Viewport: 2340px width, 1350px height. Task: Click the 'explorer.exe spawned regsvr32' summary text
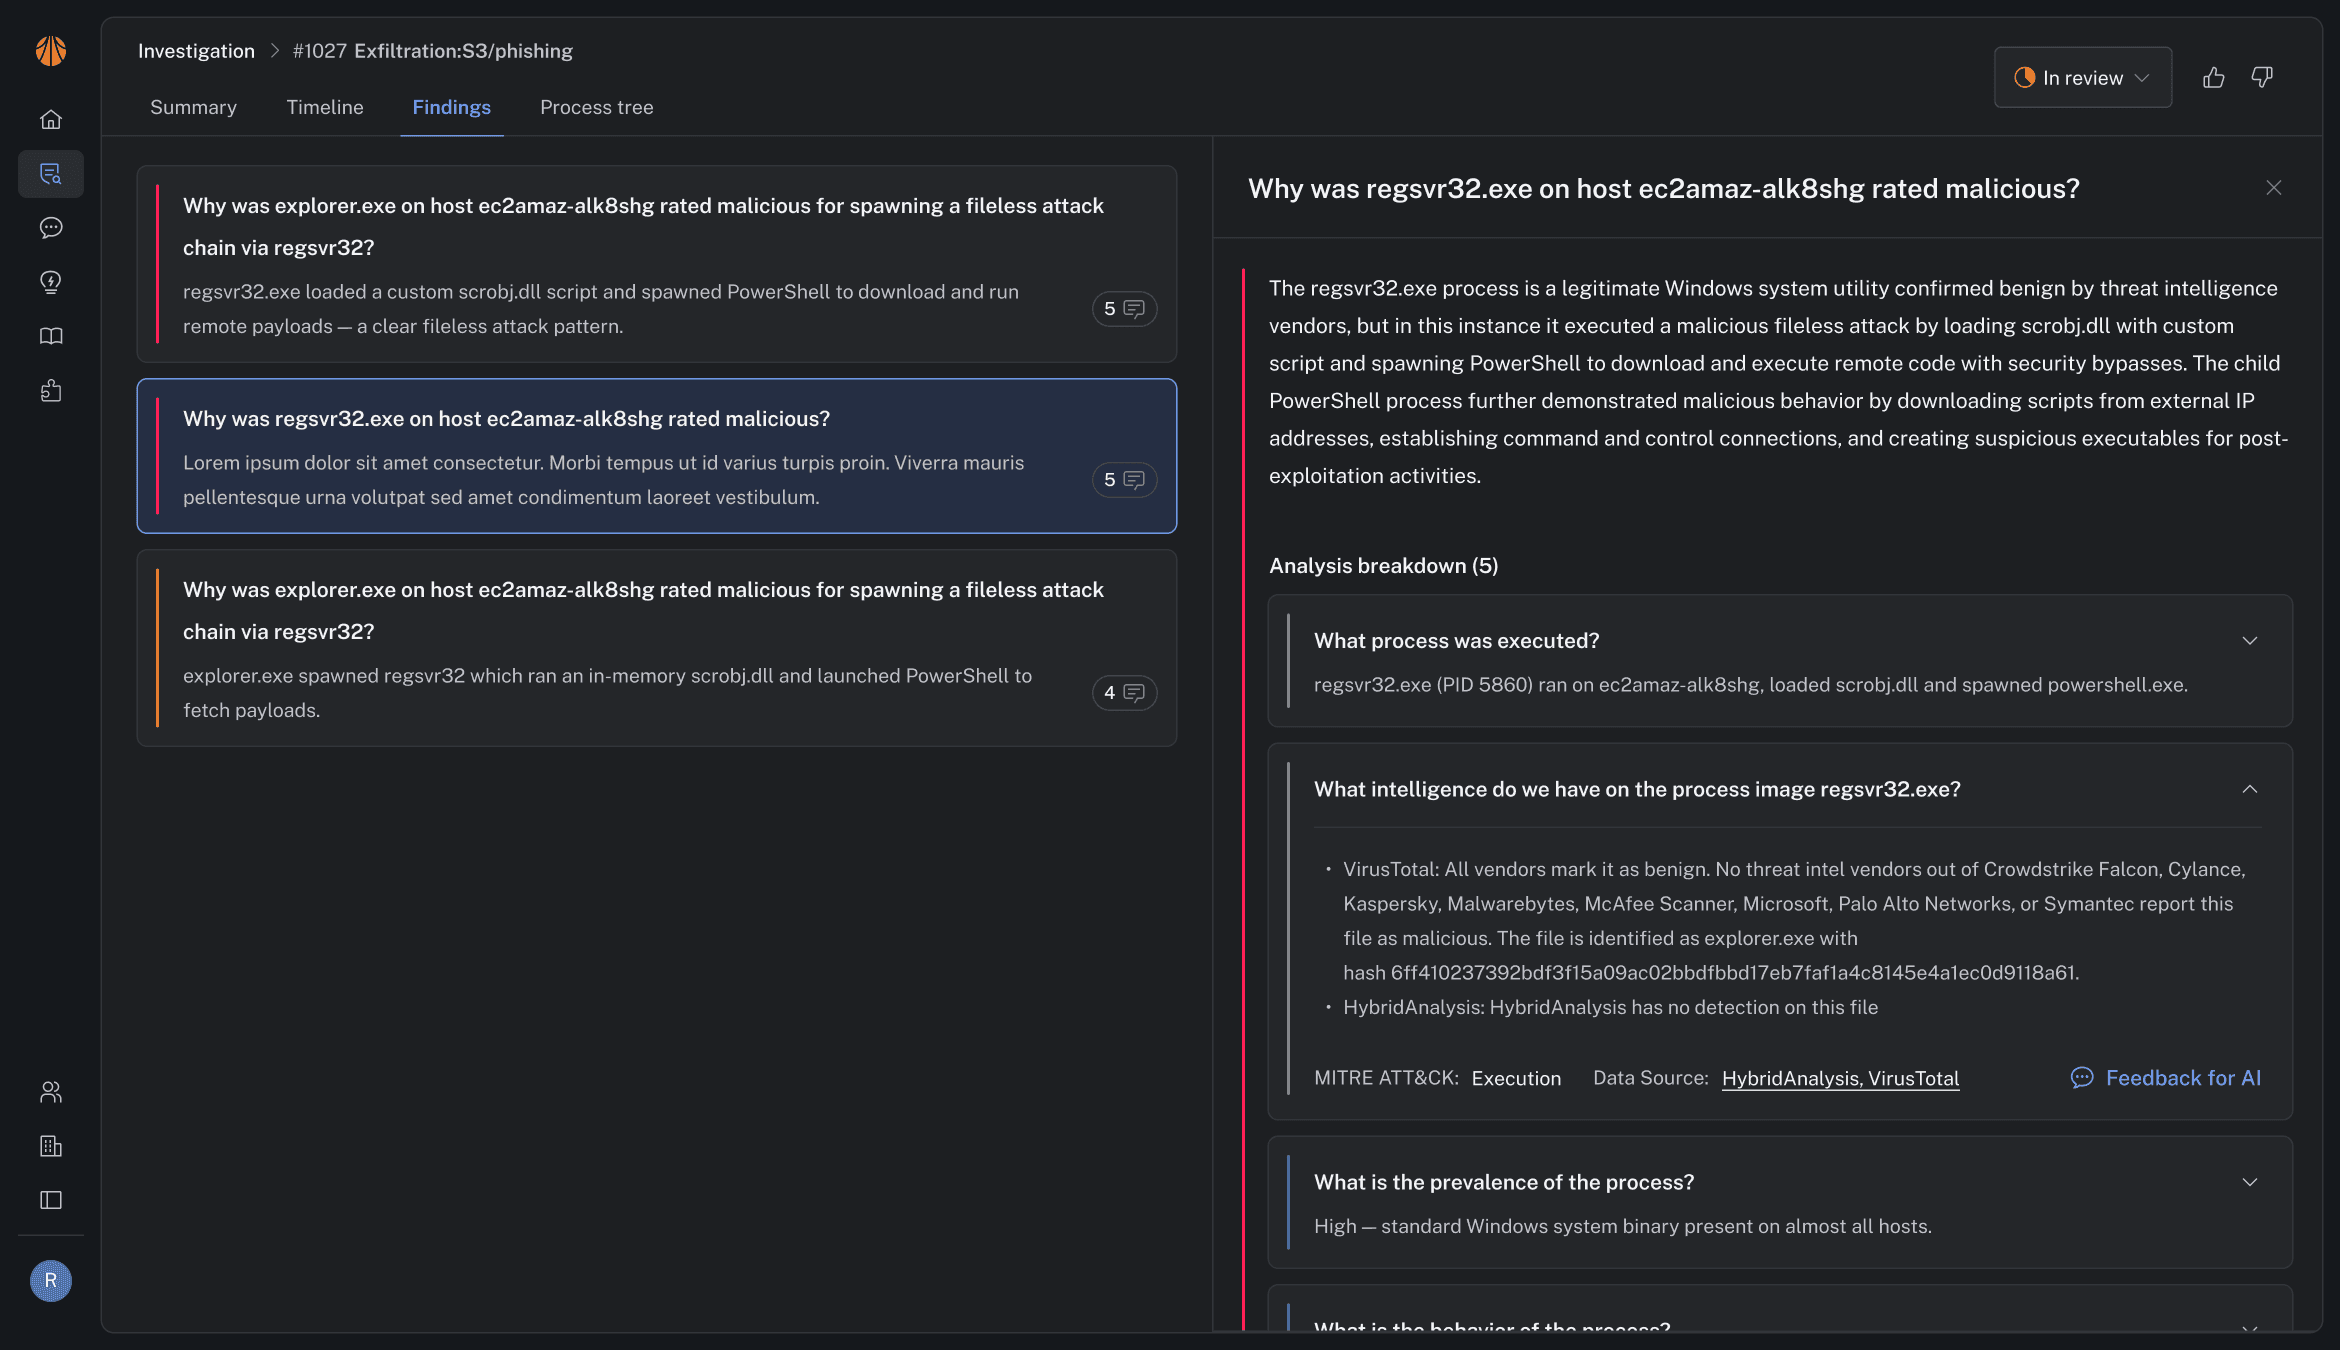point(607,693)
